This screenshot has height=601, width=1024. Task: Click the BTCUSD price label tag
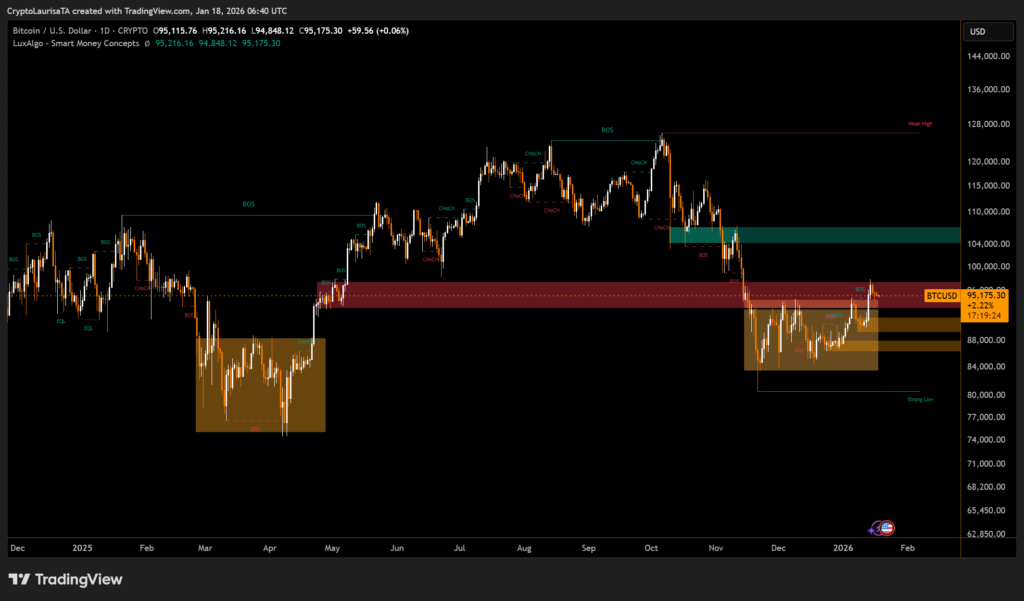941,296
